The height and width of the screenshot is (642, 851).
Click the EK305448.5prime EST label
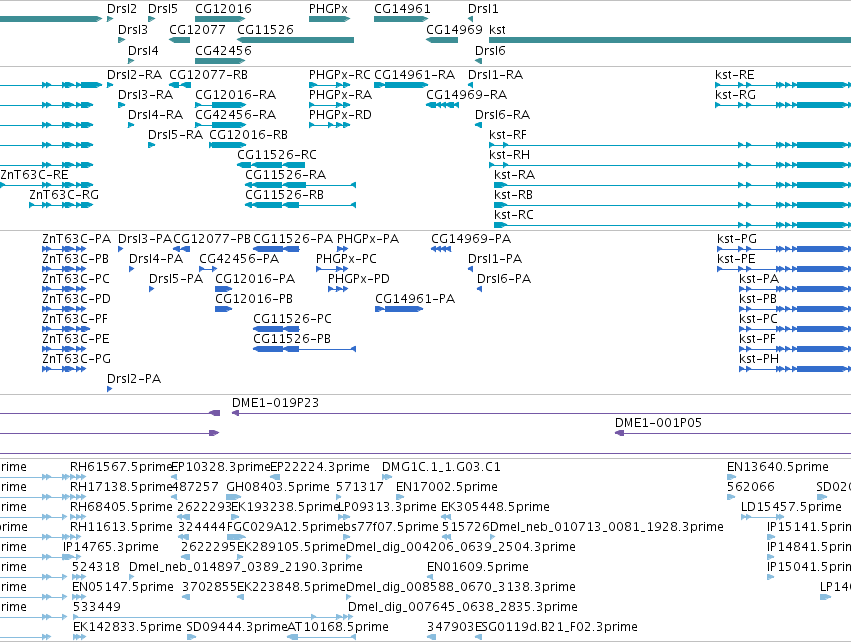(x=495, y=507)
